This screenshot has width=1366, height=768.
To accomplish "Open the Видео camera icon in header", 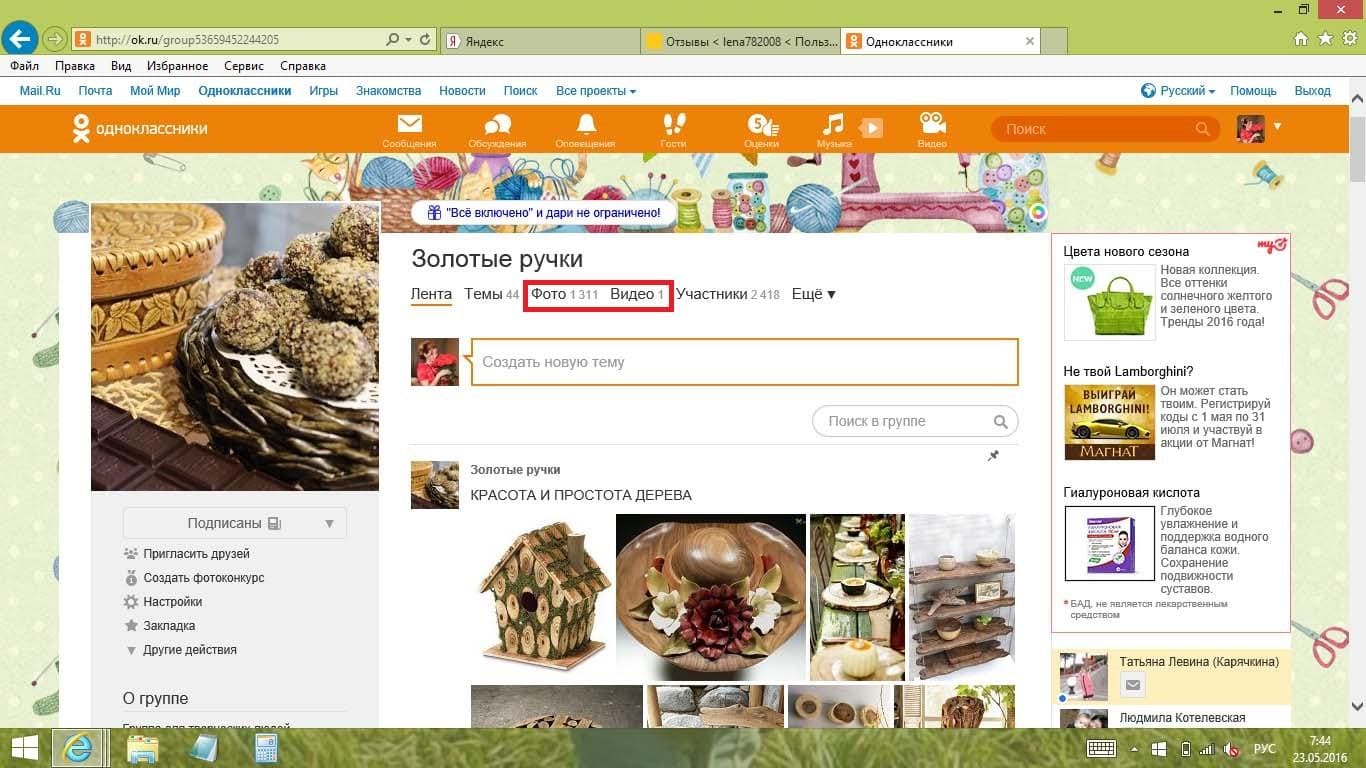I will pyautogui.click(x=932, y=125).
